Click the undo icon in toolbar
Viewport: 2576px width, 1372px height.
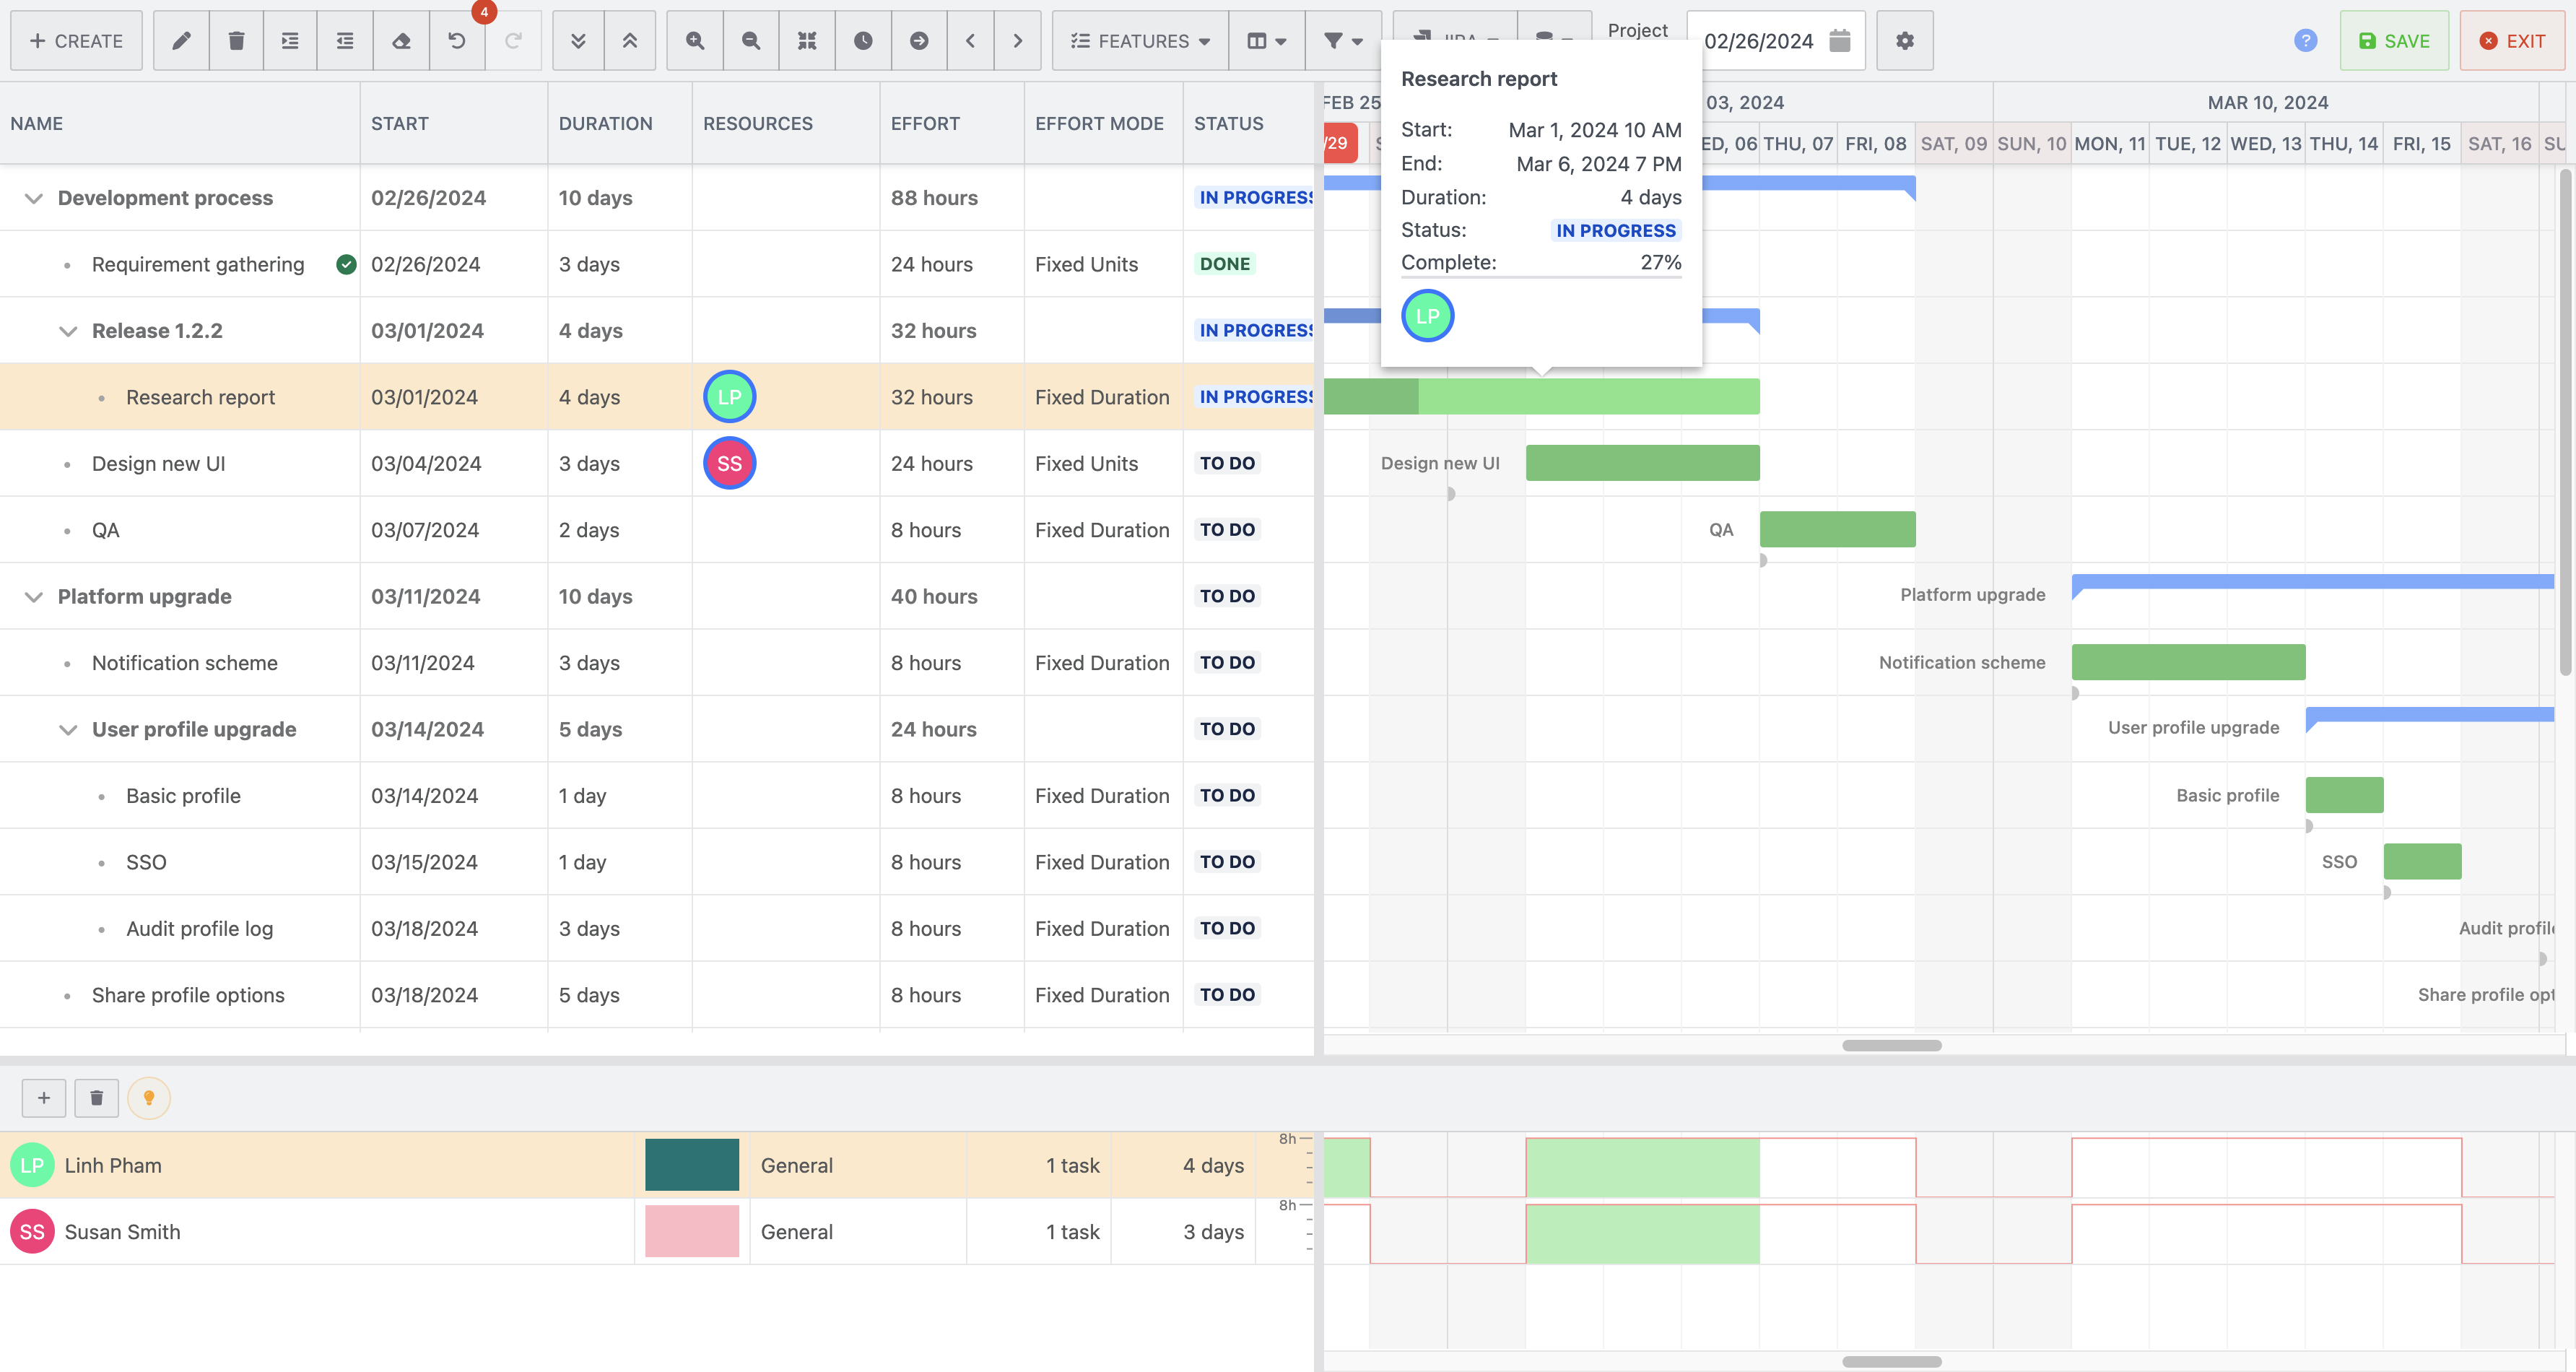tap(456, 39)
